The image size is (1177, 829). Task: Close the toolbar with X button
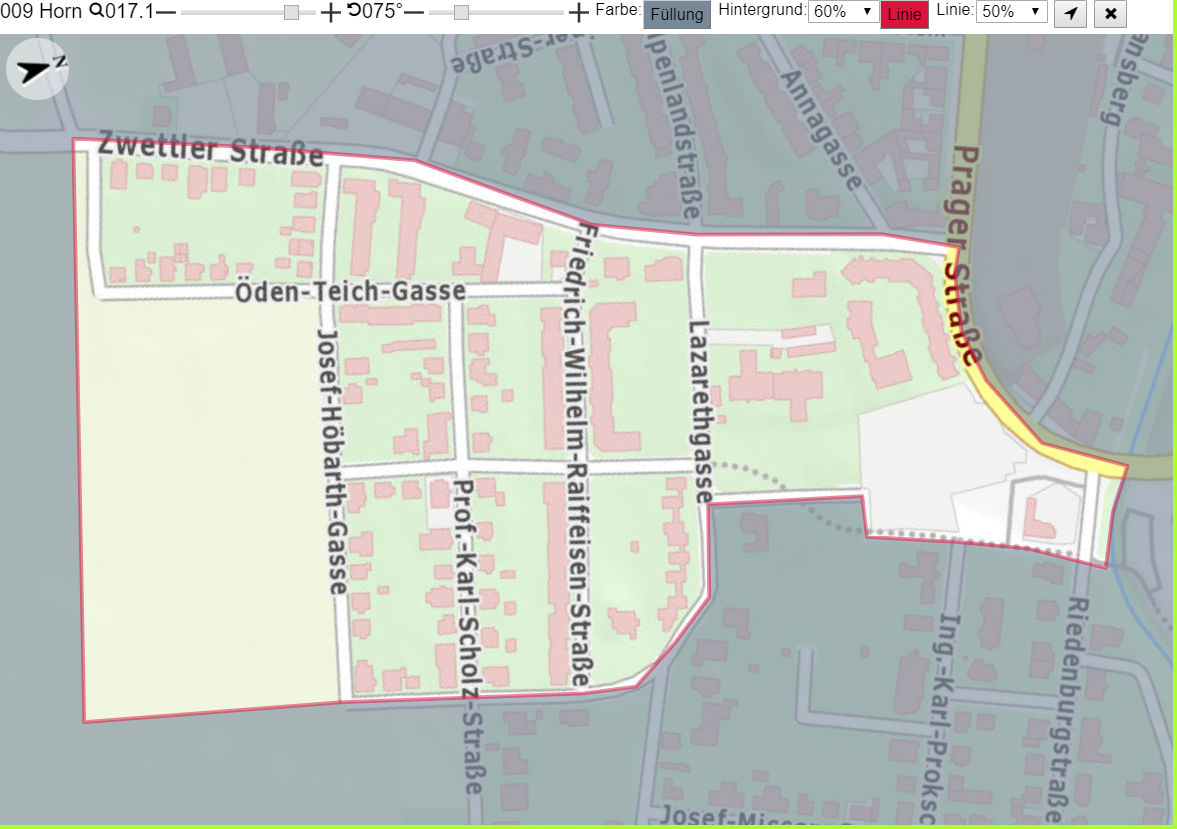[1110, 14]
